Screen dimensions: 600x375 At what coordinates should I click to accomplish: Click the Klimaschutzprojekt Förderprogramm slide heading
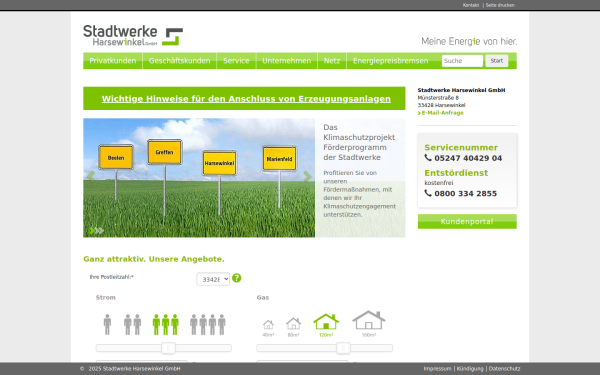coord(359,142)
